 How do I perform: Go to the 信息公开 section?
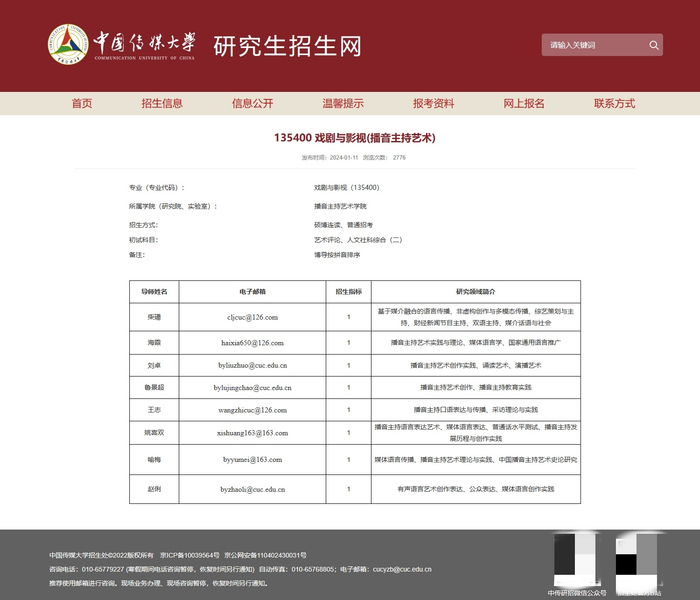pyautogui.click(x=252, y=104)
